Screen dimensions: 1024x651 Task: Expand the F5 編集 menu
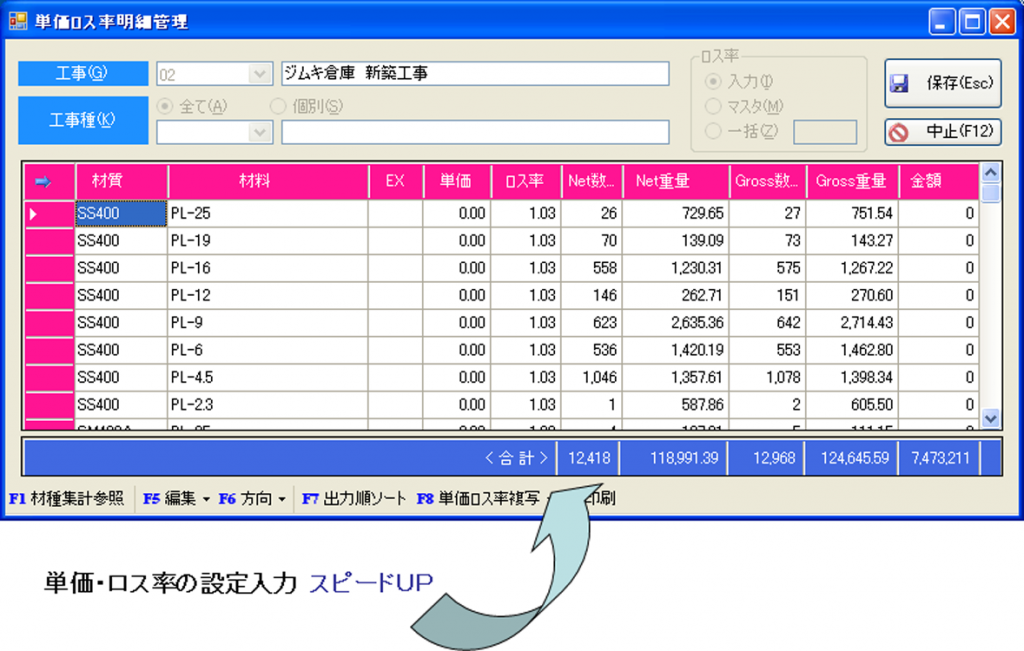coord(176,499)
